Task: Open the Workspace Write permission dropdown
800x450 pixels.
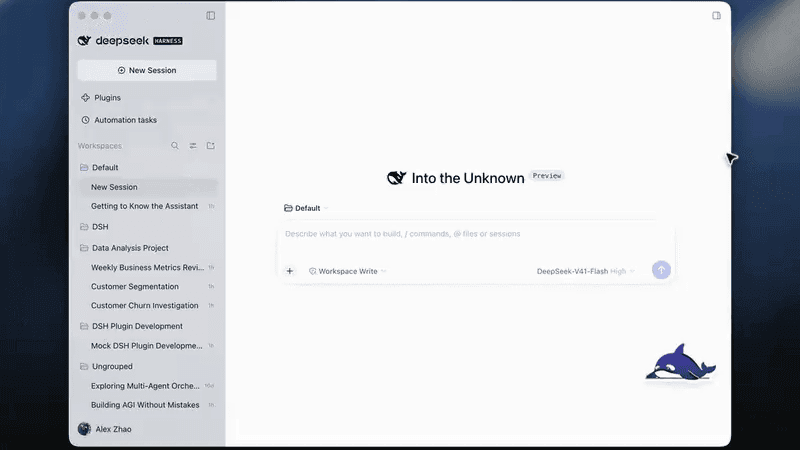Action: click(347, 271)
